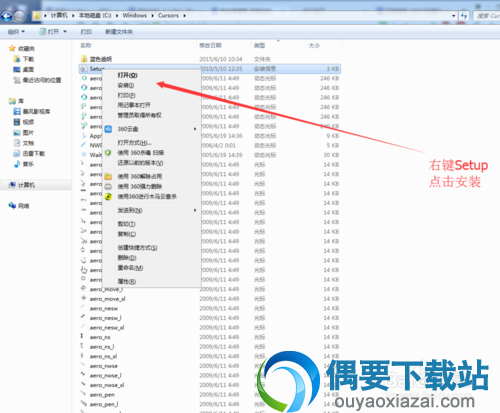Choose 使用 360解除占用 entry
This screenshot has height=413, width=500.
click(x=152, y=176)
